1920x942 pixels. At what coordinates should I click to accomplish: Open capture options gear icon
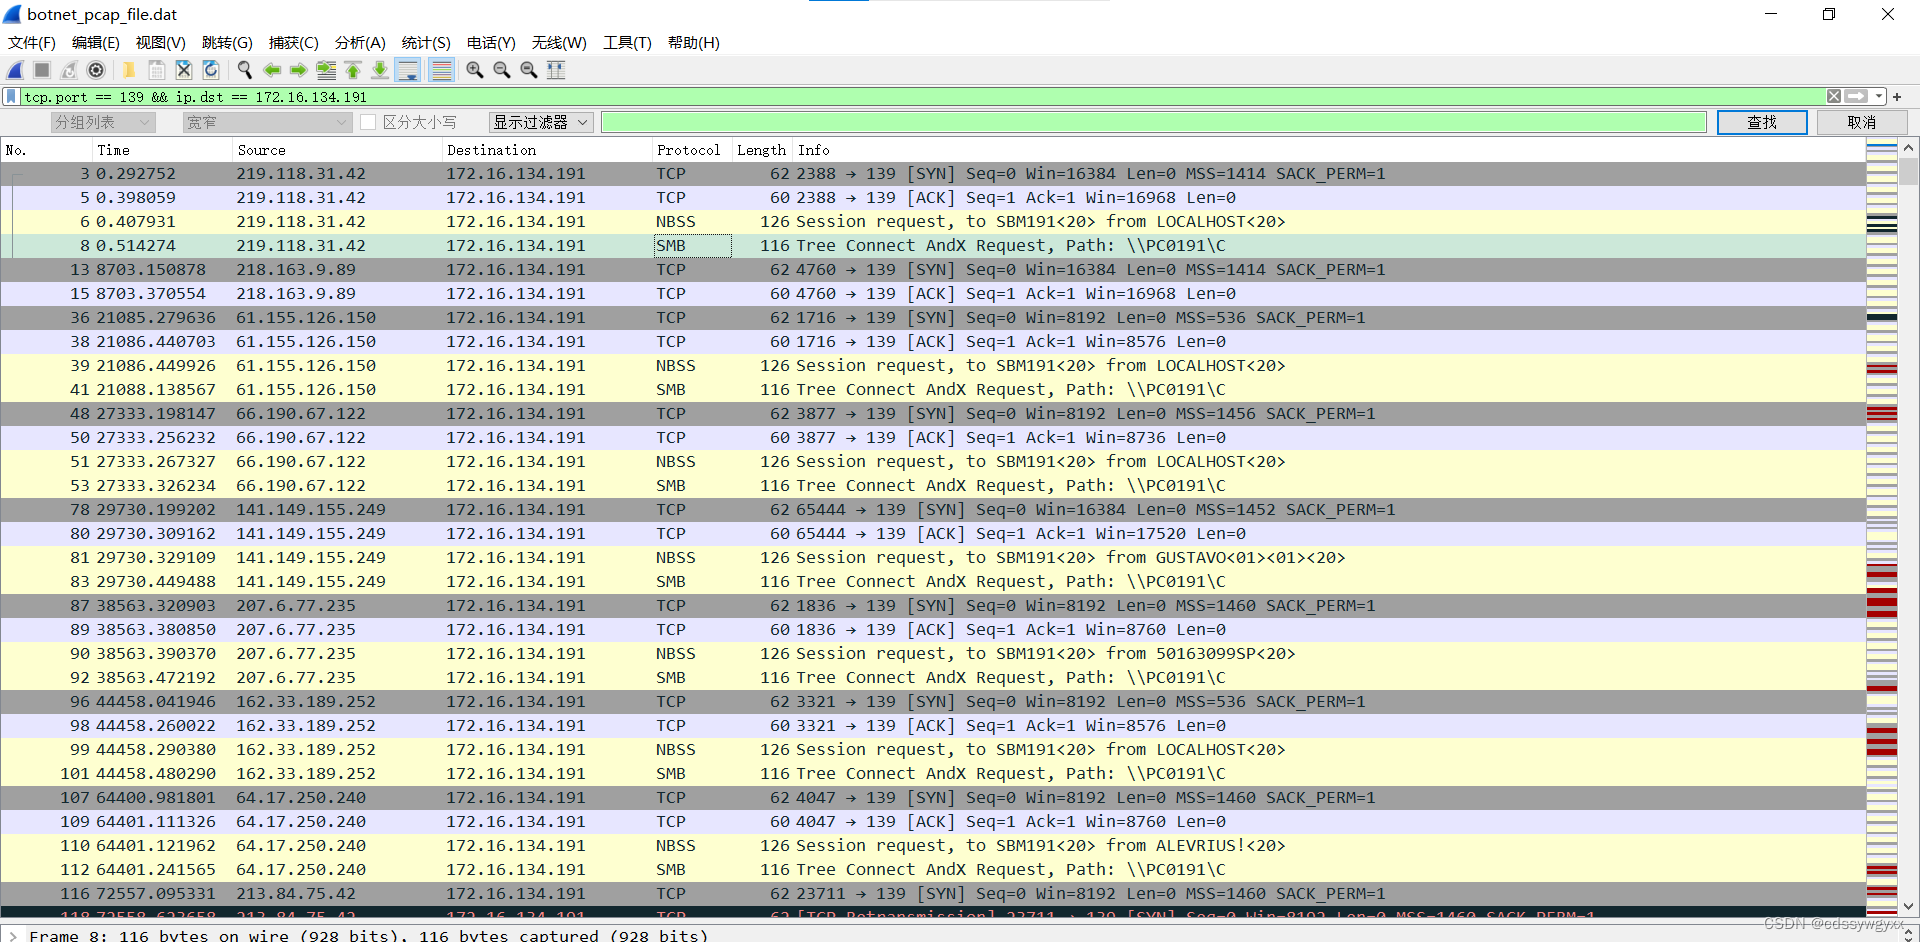[96, 70]
